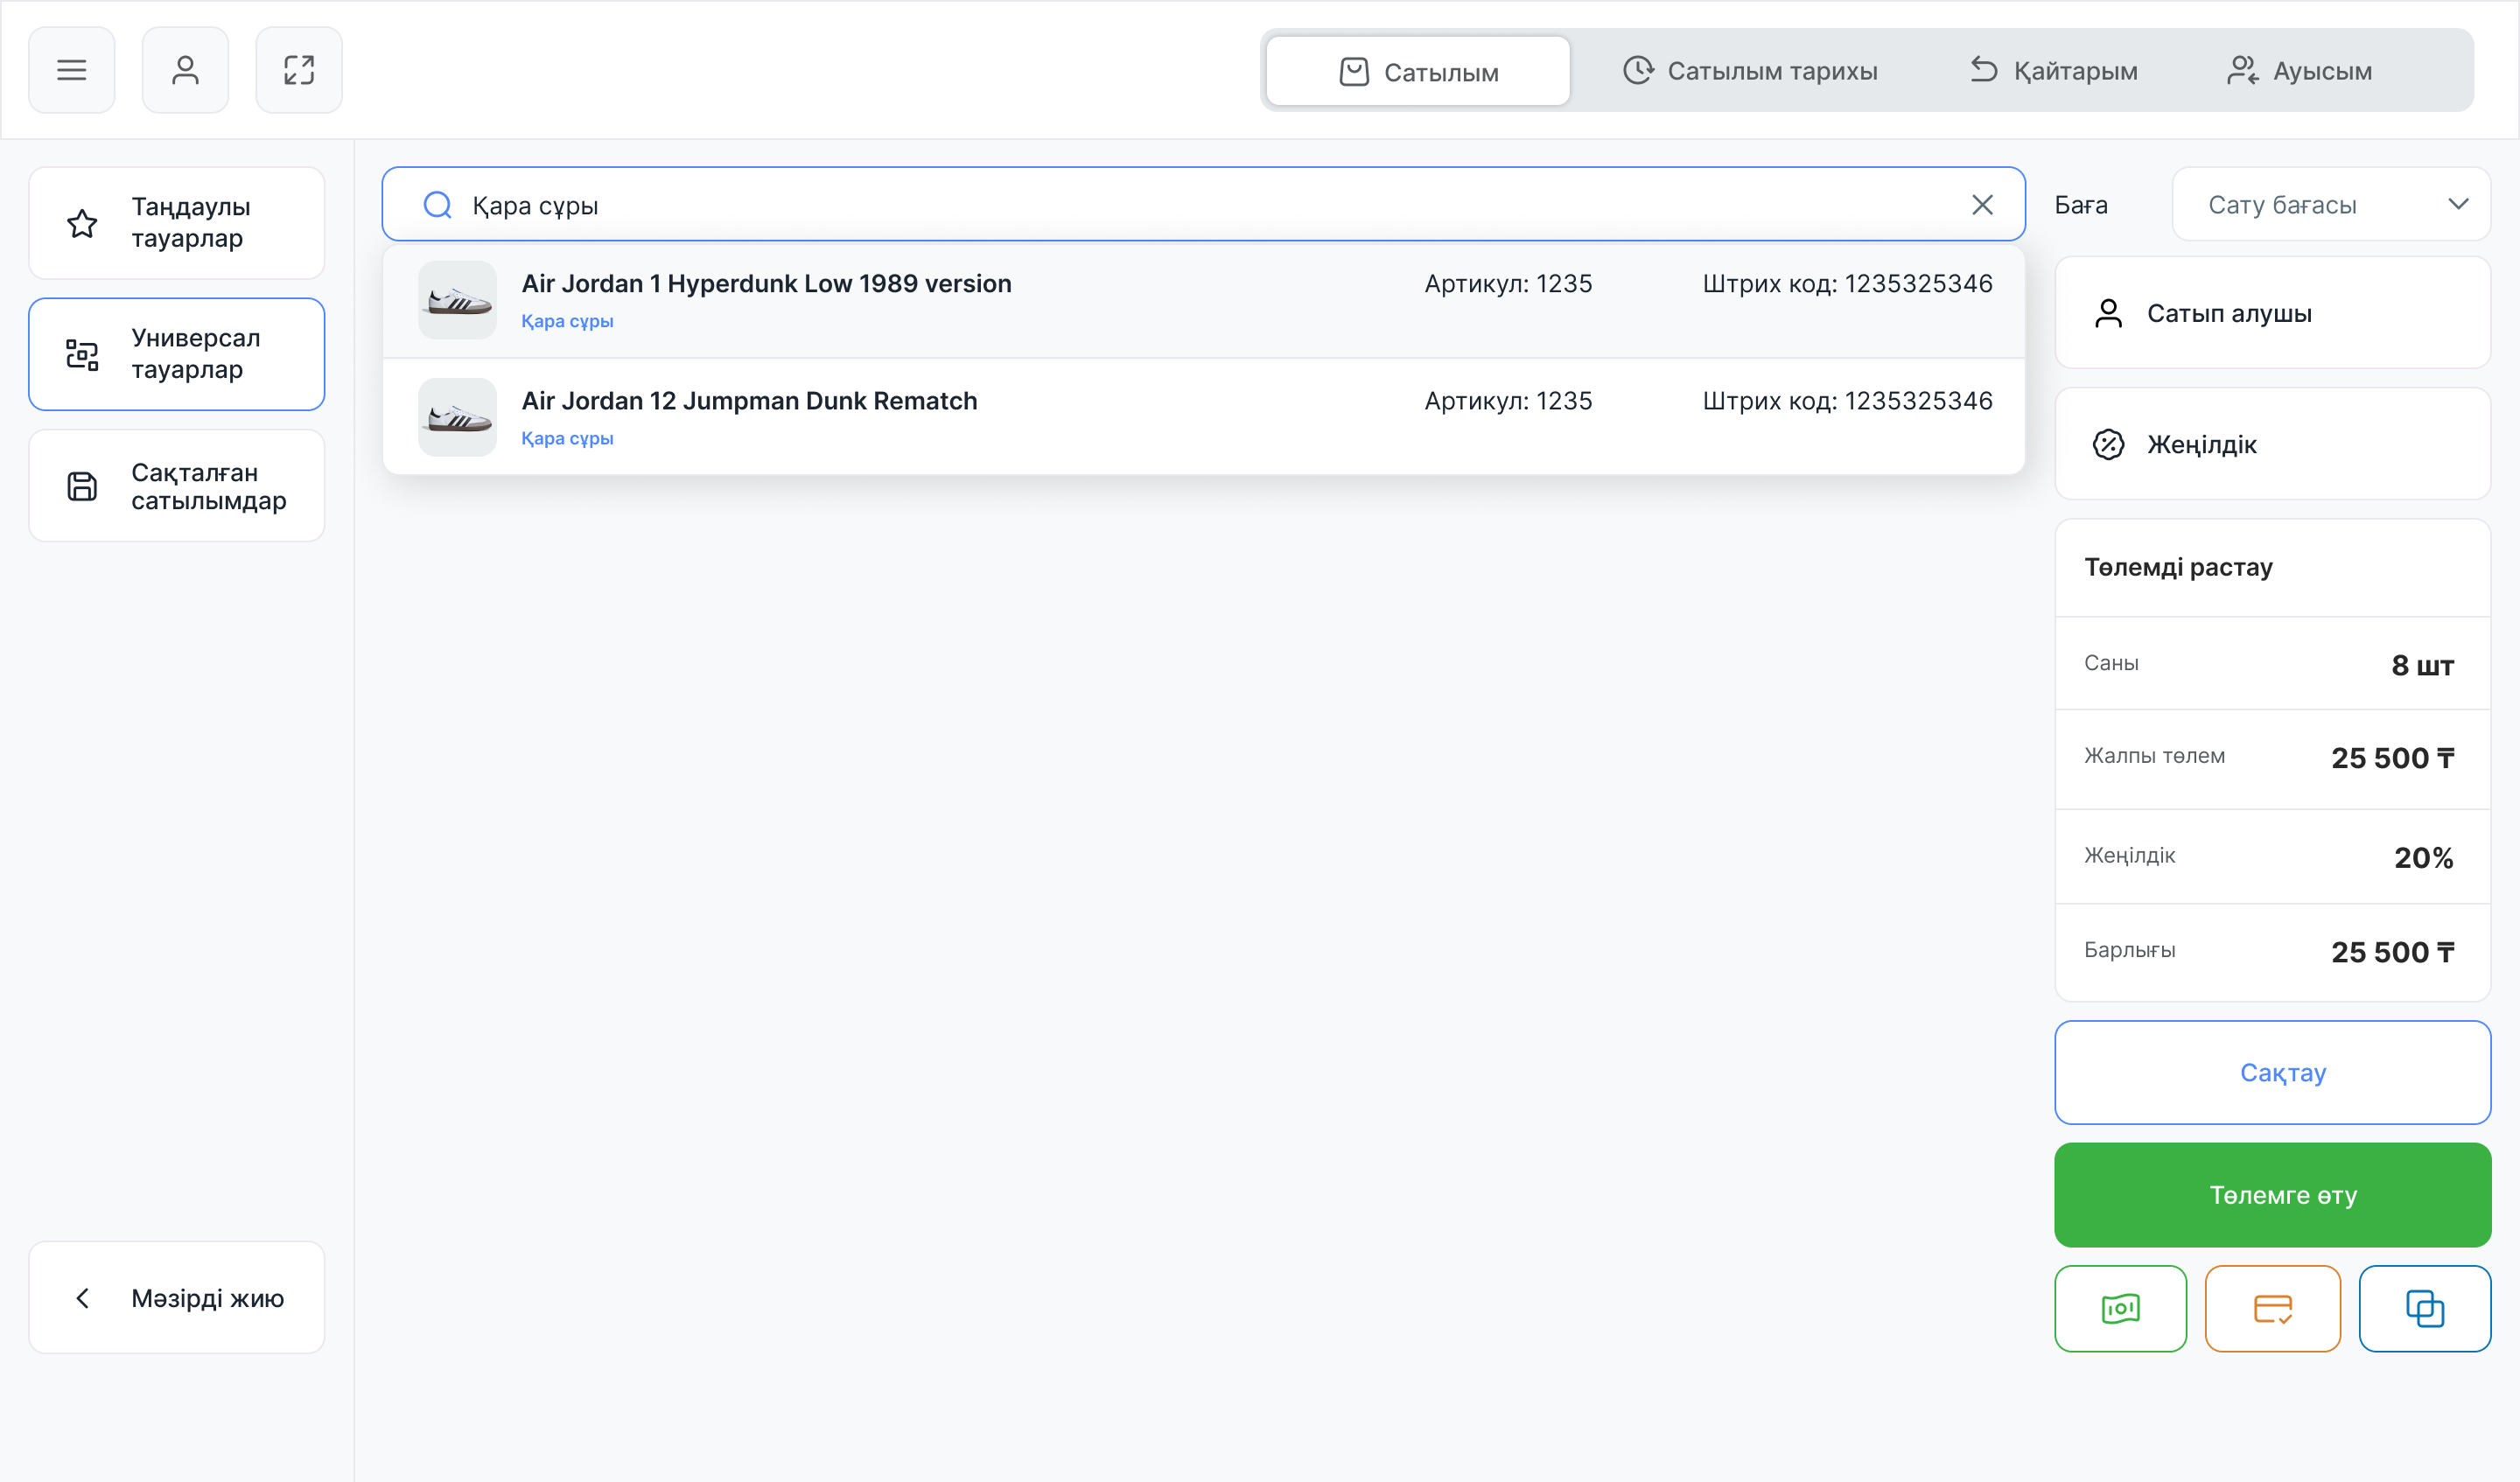Switch to the Сатылым tab

pyautogui.click(x=1418, y=71)
